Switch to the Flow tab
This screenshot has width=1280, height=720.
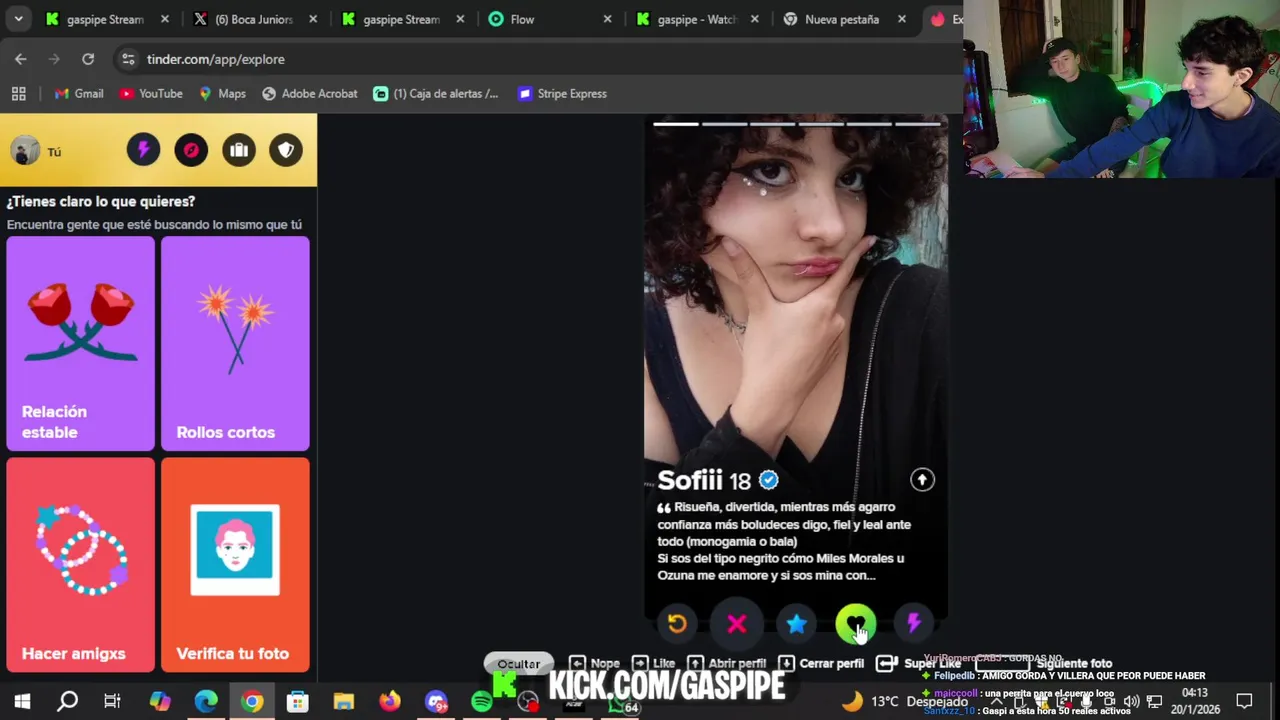point(549,19)
